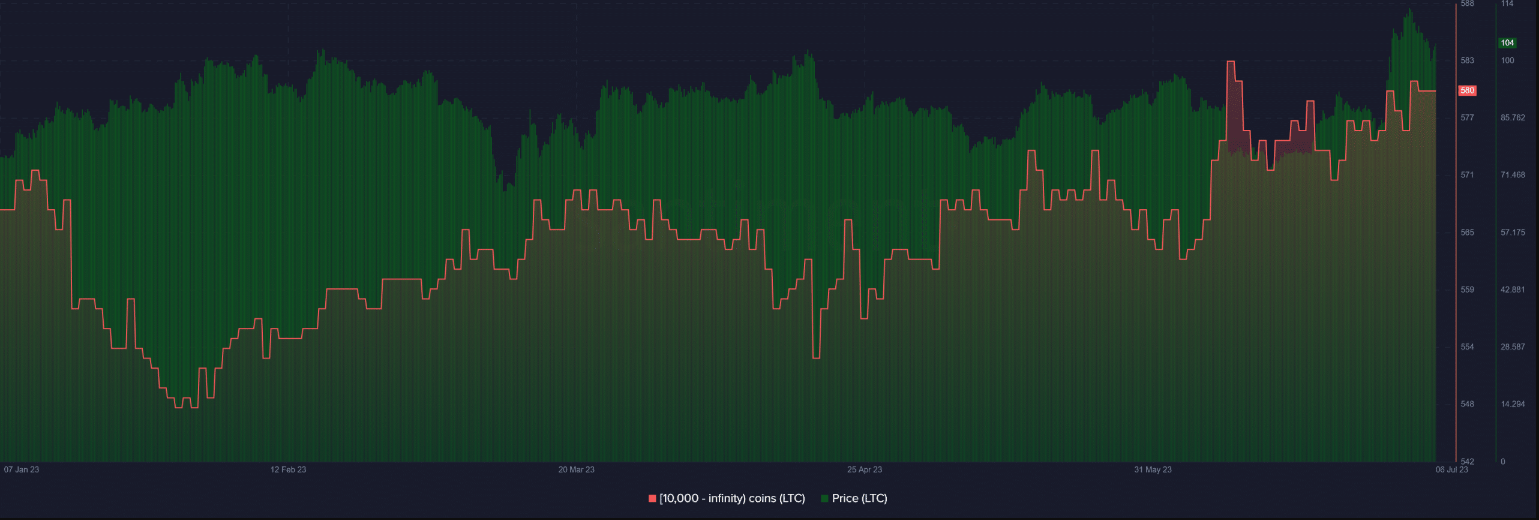The height and width of the screenshot is (520, 1539).
Task: Select the 12 Feb 23 date label
Action: pos(288,468)
